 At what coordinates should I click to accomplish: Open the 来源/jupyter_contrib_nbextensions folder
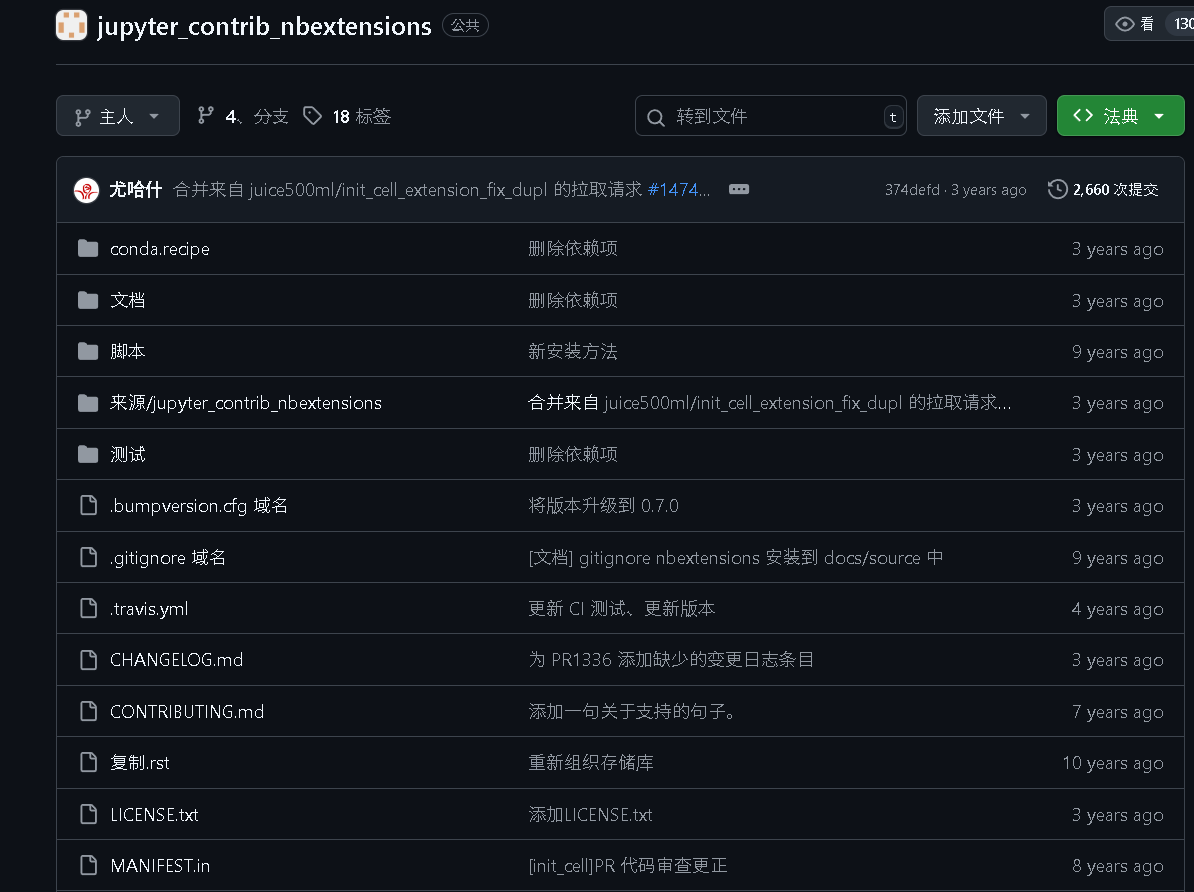coord(246,402)
